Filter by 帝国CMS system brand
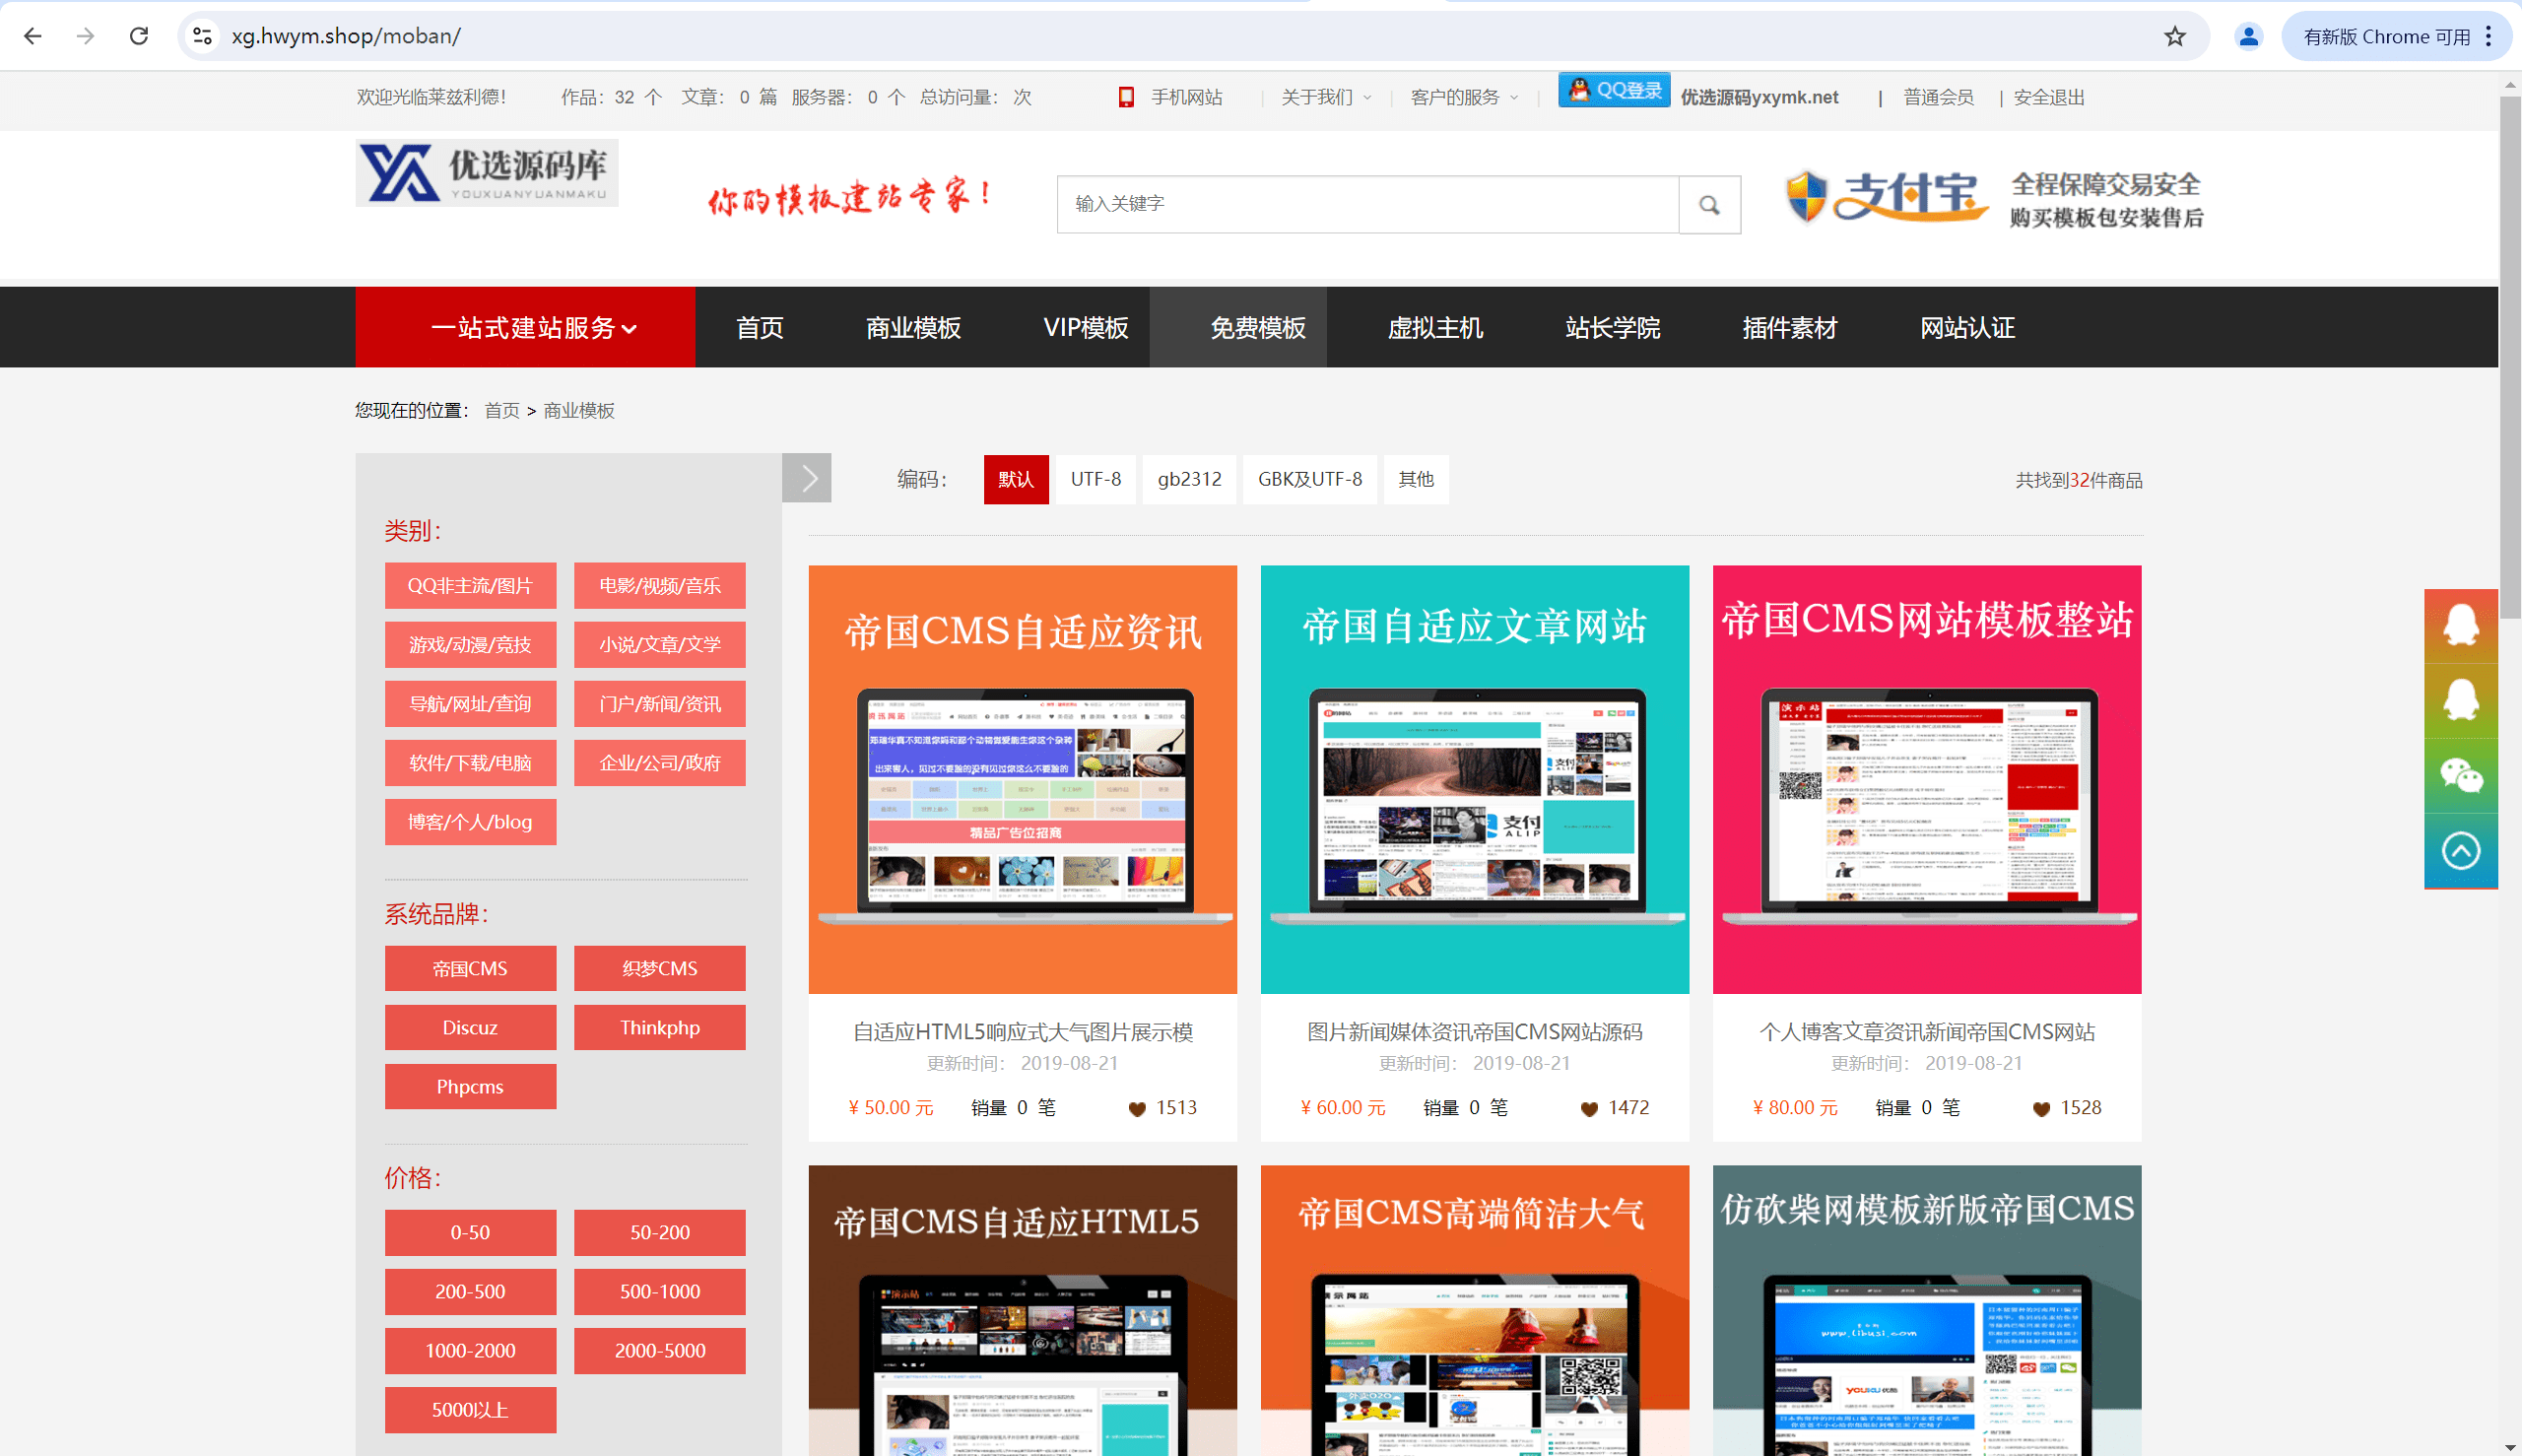Screen dimensions: 2522x1456 pyautogui.click(x=470, y=968)
